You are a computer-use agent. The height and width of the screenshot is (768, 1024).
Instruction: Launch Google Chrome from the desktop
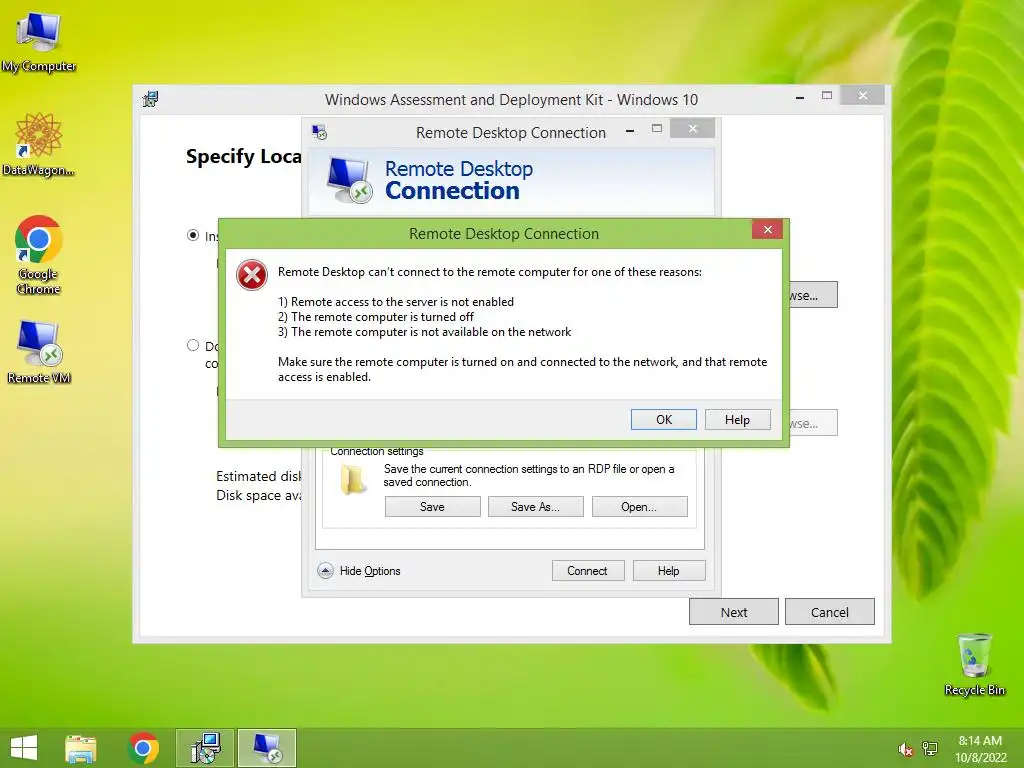(39, 255)
